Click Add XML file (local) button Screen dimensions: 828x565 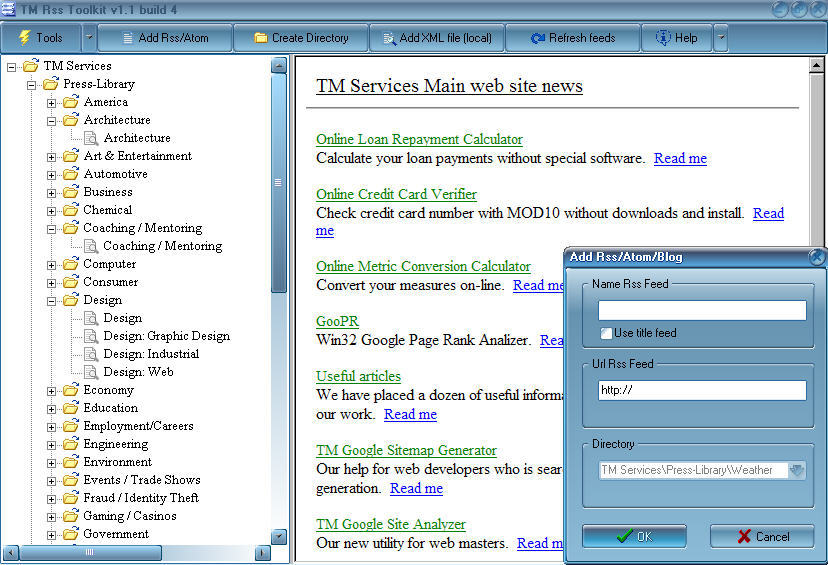[x=437, y=38]
